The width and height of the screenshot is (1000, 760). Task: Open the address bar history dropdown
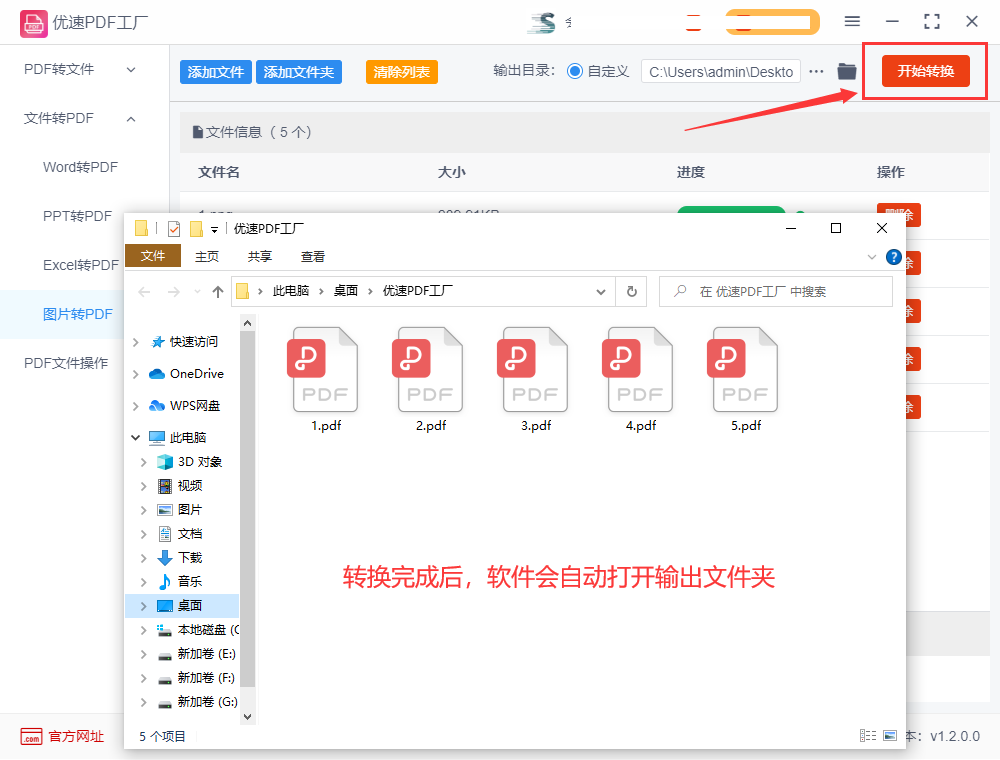[x=601, y=292]
